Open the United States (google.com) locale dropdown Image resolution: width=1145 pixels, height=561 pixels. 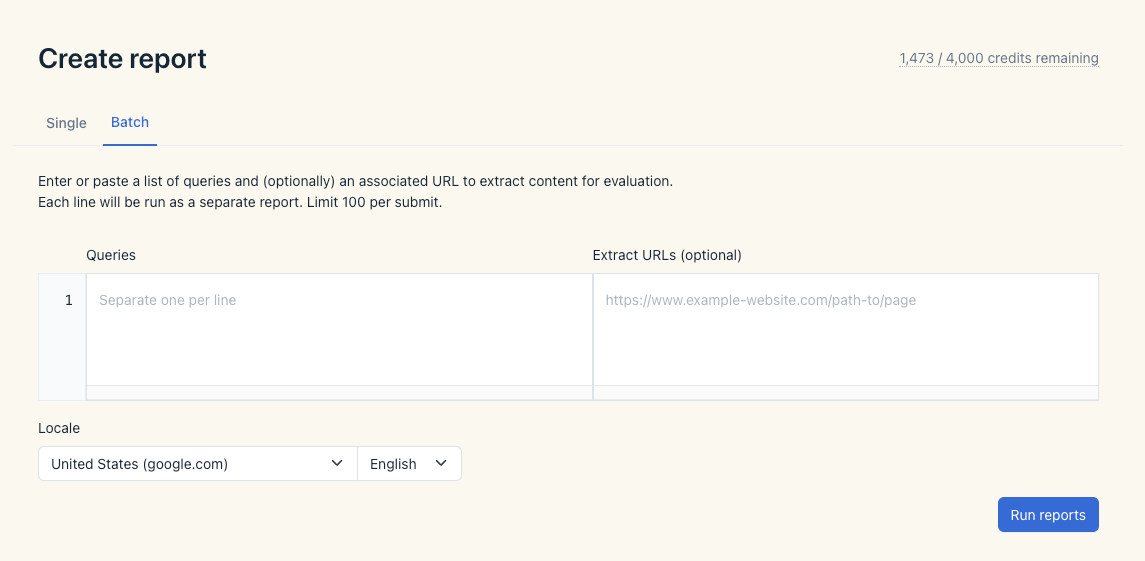point(197,464)
